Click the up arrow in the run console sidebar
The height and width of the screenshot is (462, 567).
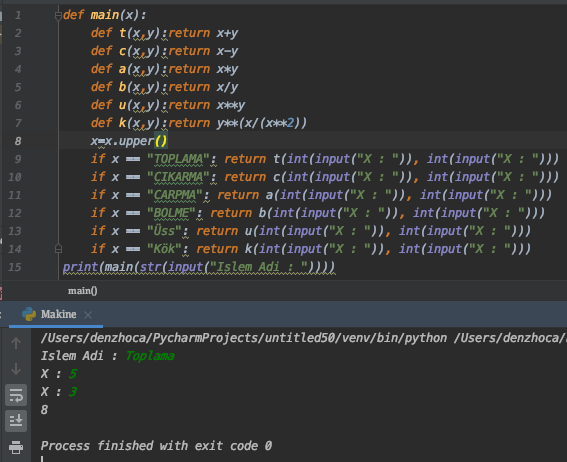pyautogui.click(x=16, y=343)
